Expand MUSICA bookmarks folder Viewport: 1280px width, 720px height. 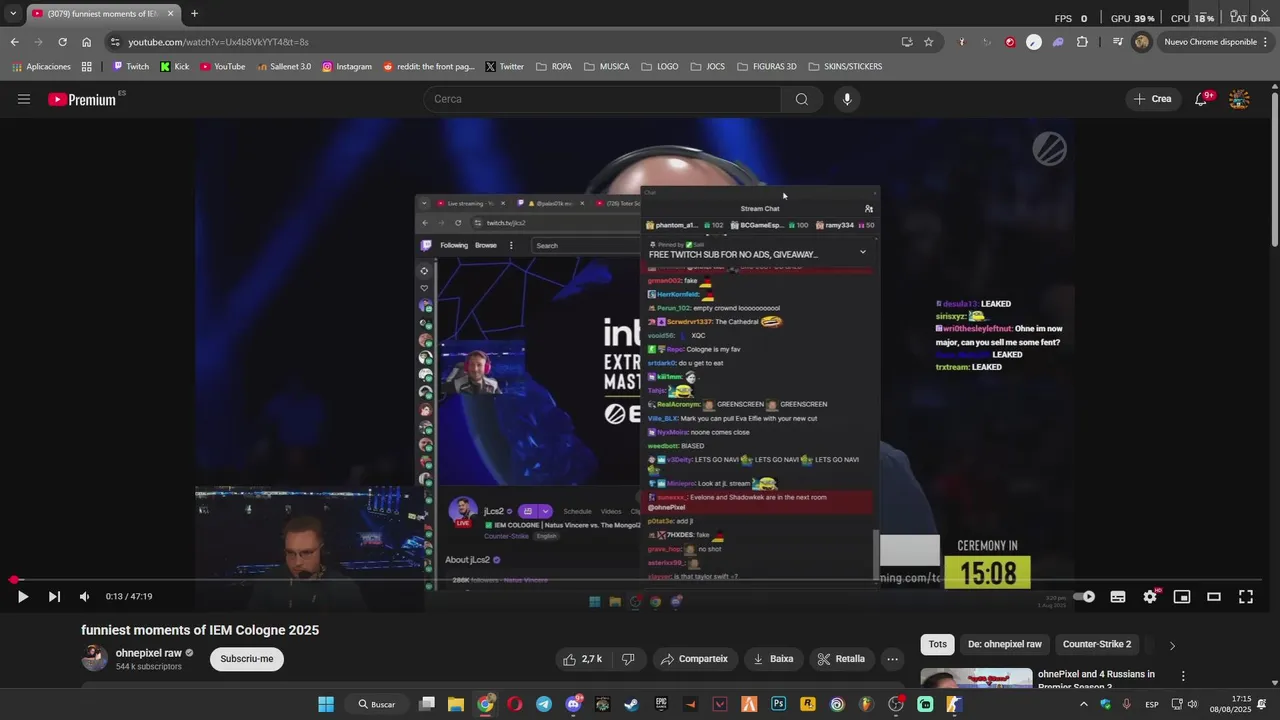tap(606, 67)
